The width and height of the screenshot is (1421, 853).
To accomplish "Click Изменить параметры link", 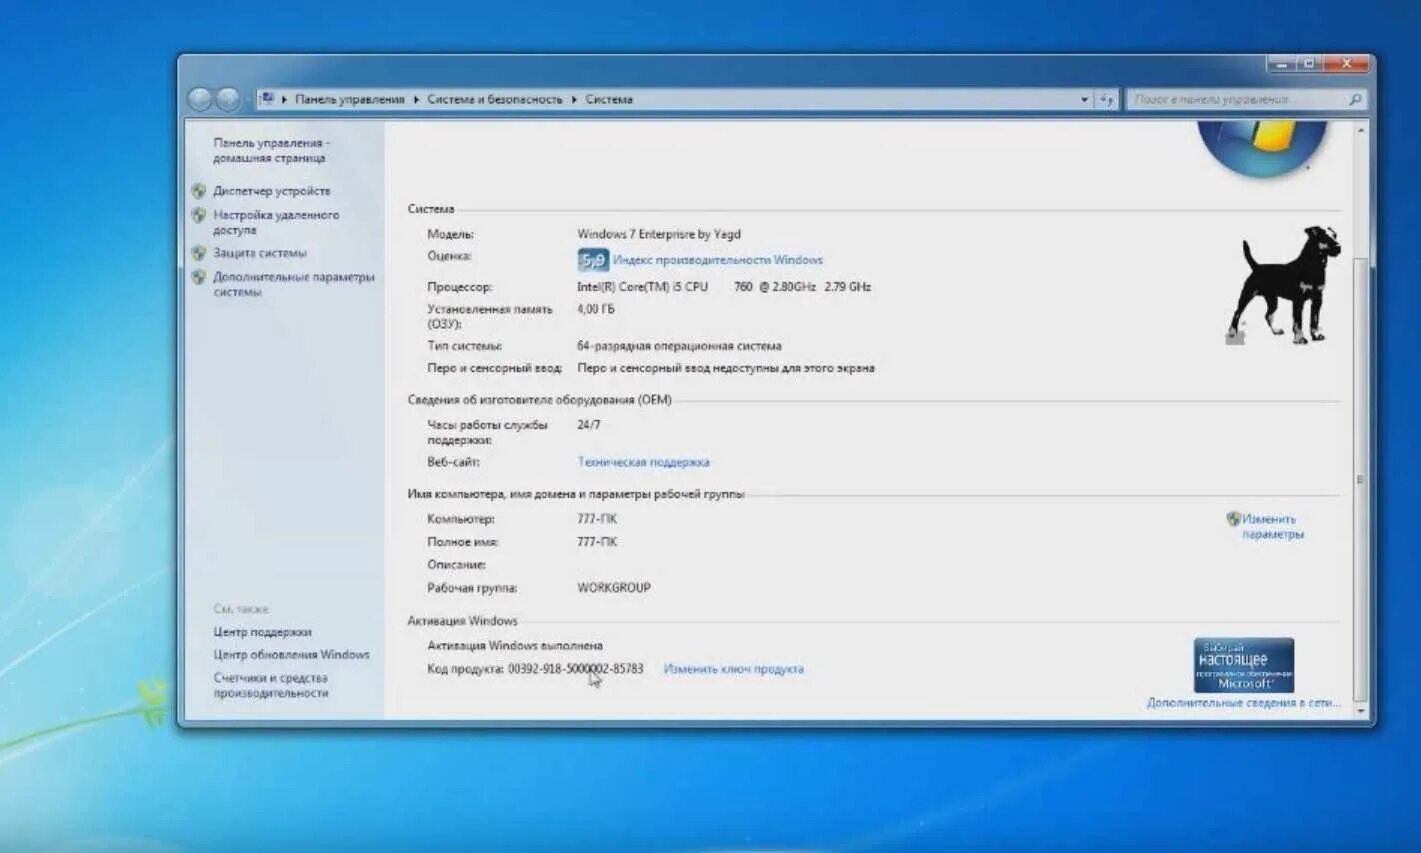I will click(x=1272, y=526).
